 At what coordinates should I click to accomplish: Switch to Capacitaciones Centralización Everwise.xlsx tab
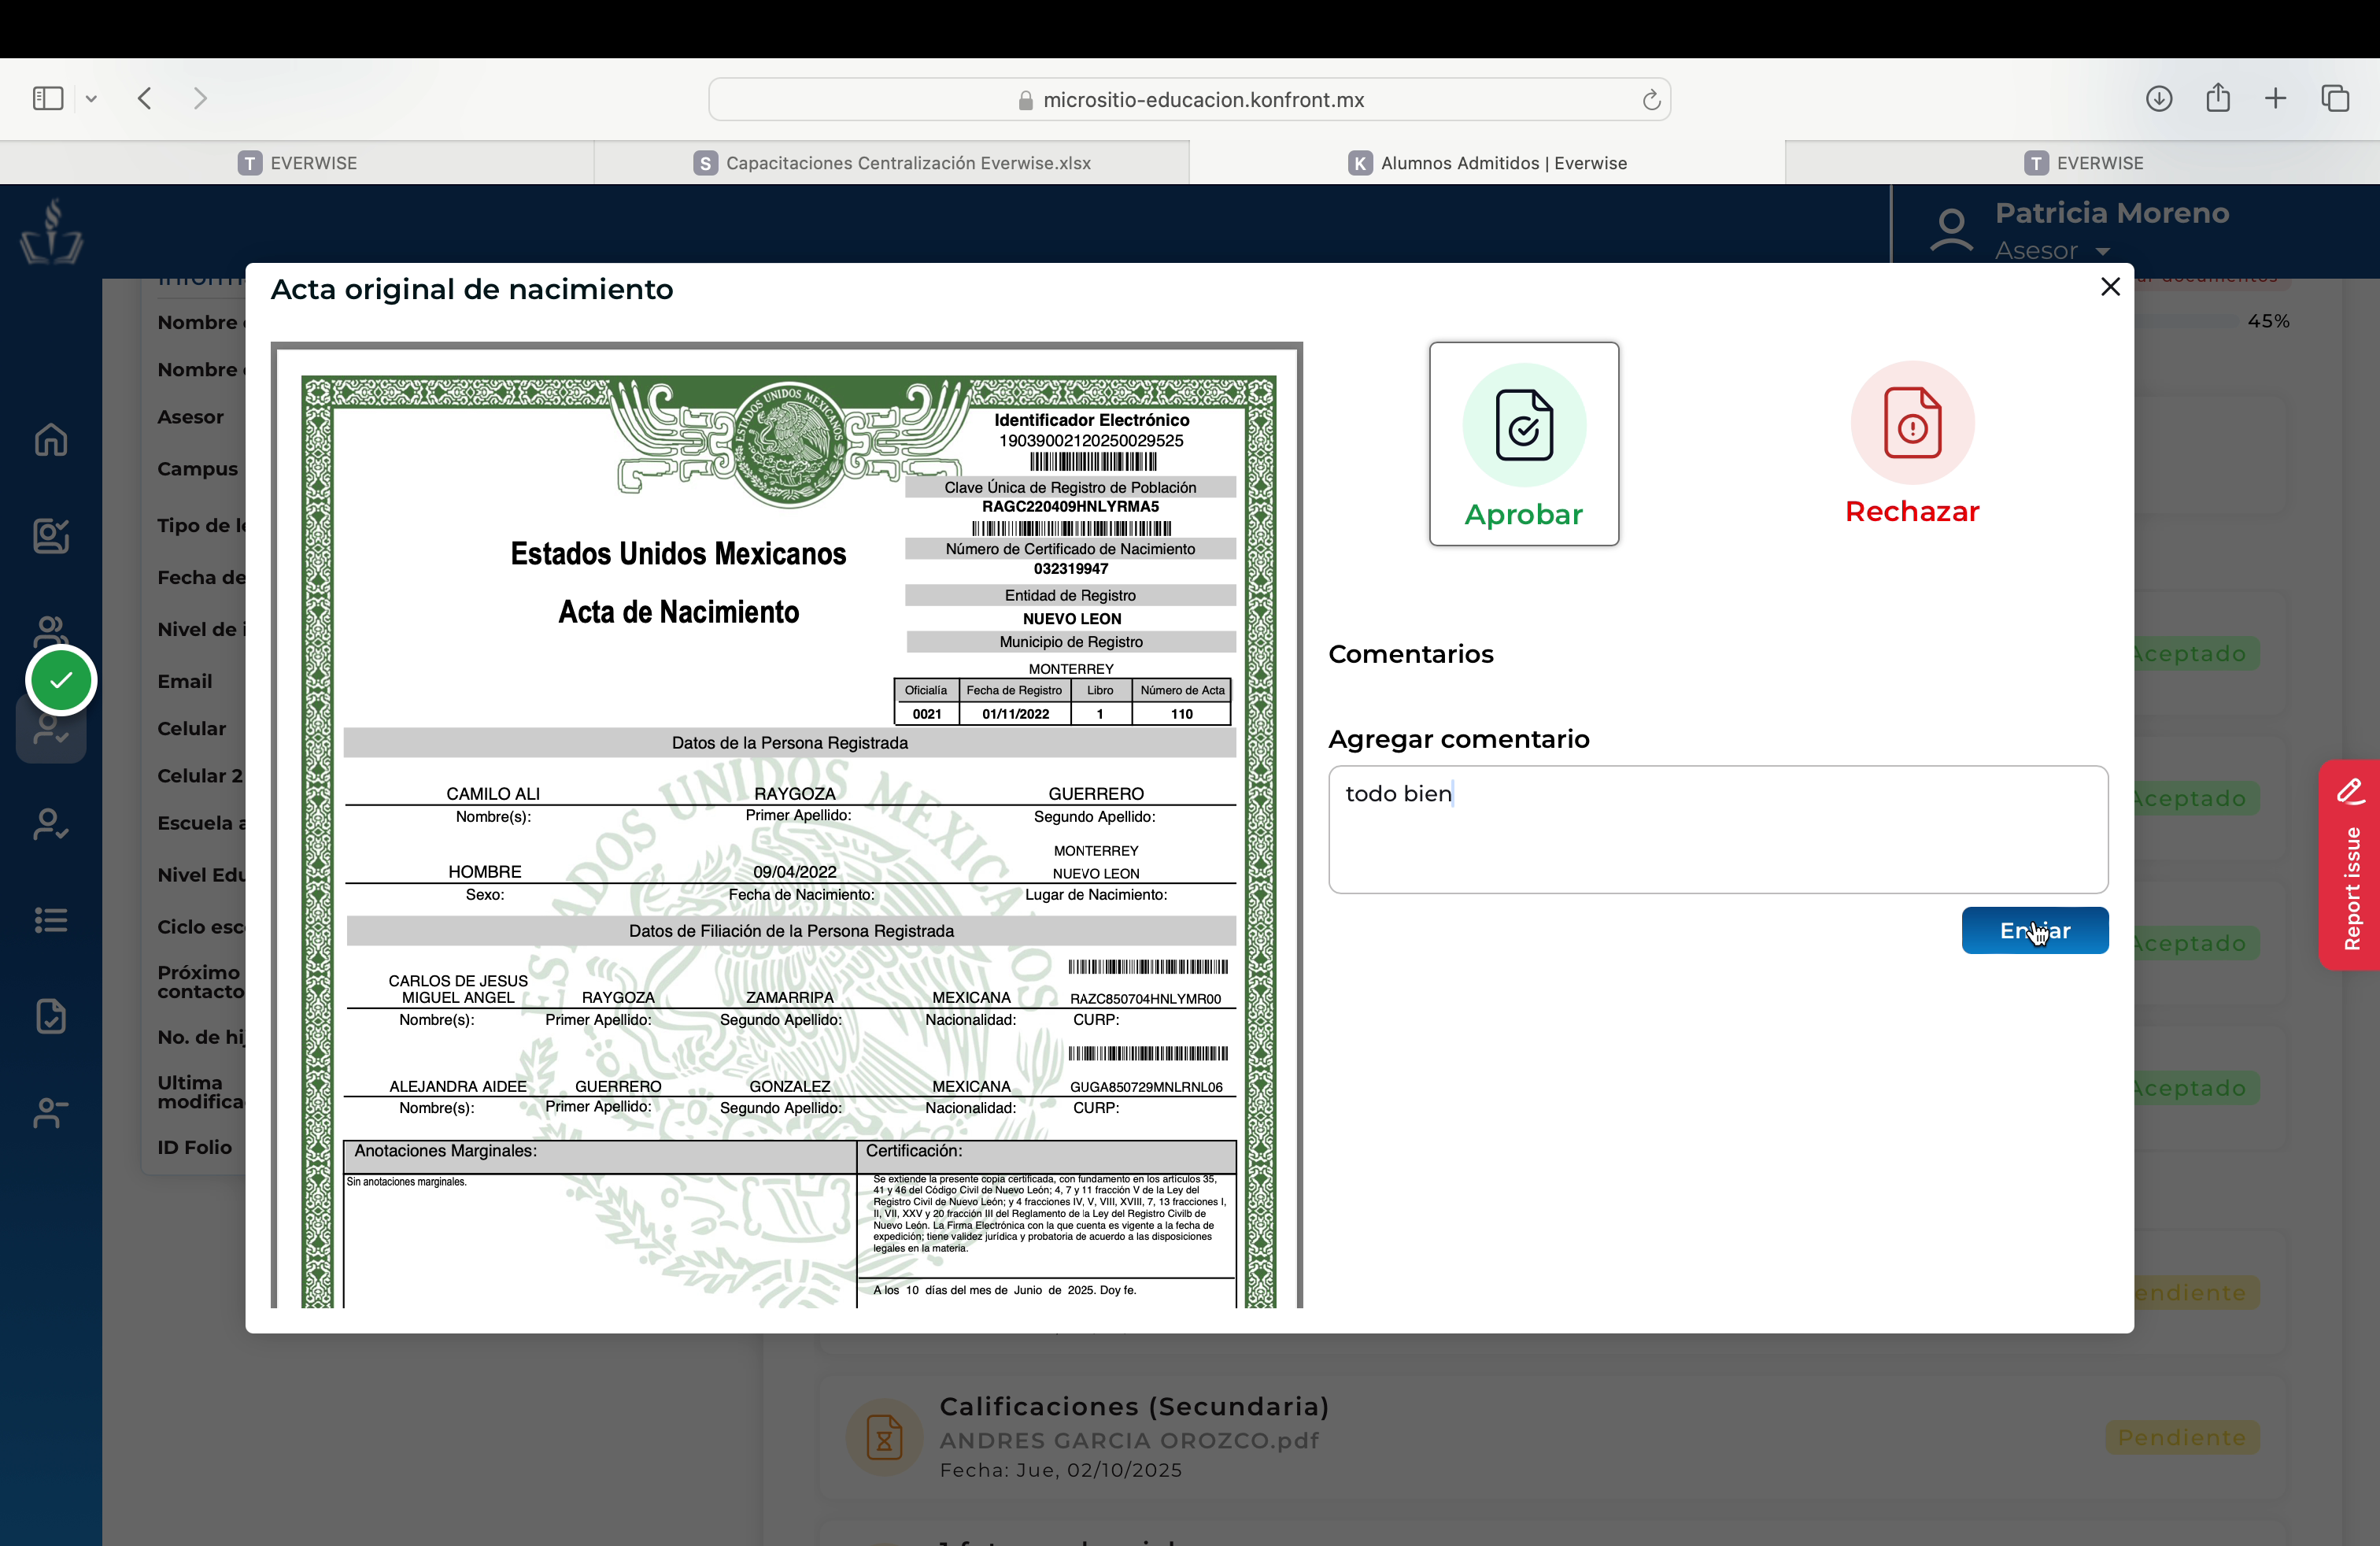(892, 163)
